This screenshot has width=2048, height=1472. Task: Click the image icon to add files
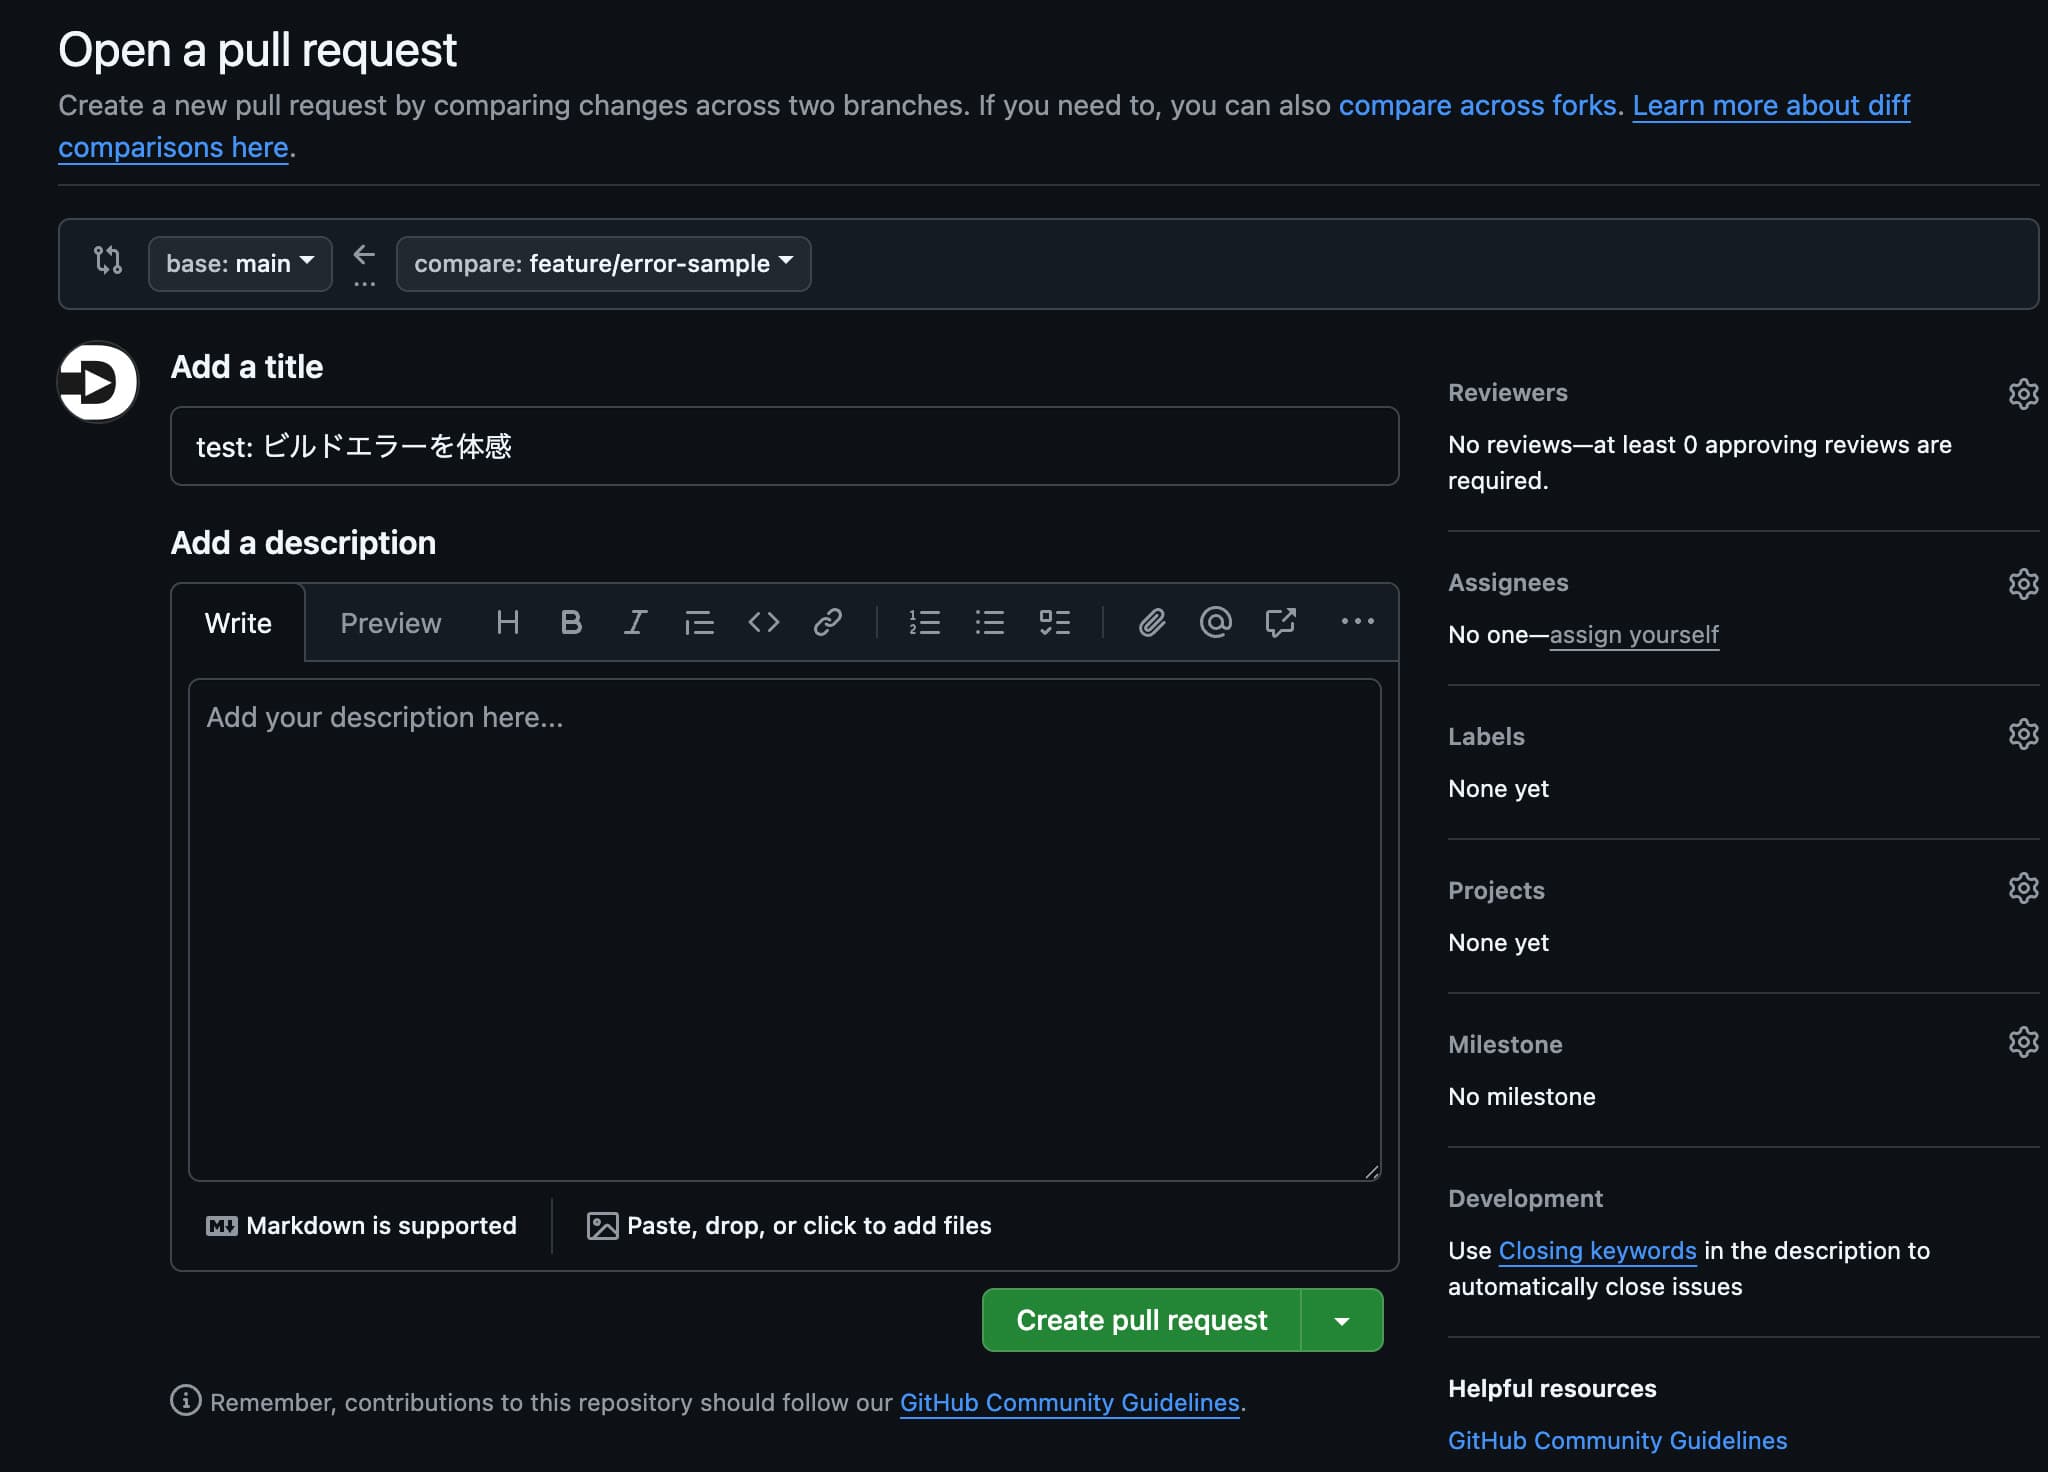click(602, 1226)
